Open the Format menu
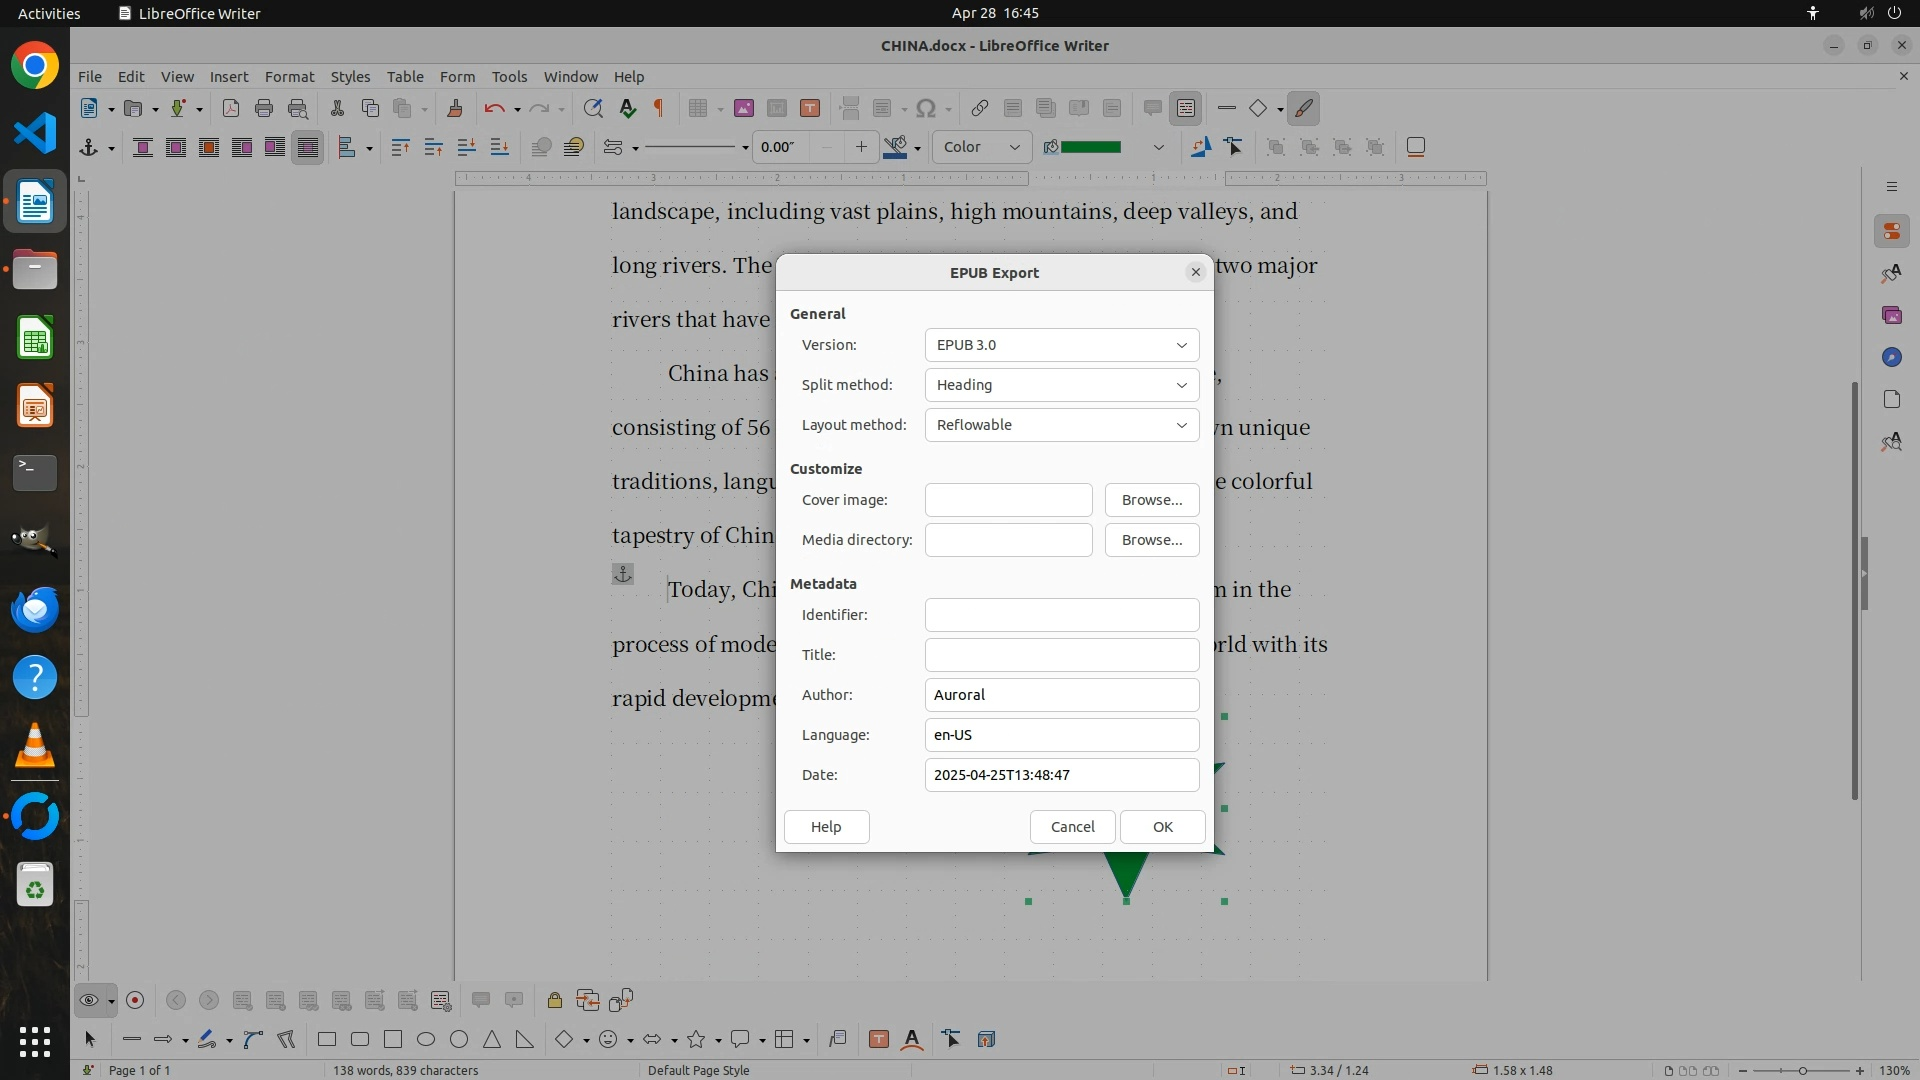The width and height of the screenshot is (1920, 1080). click(289, 76)
